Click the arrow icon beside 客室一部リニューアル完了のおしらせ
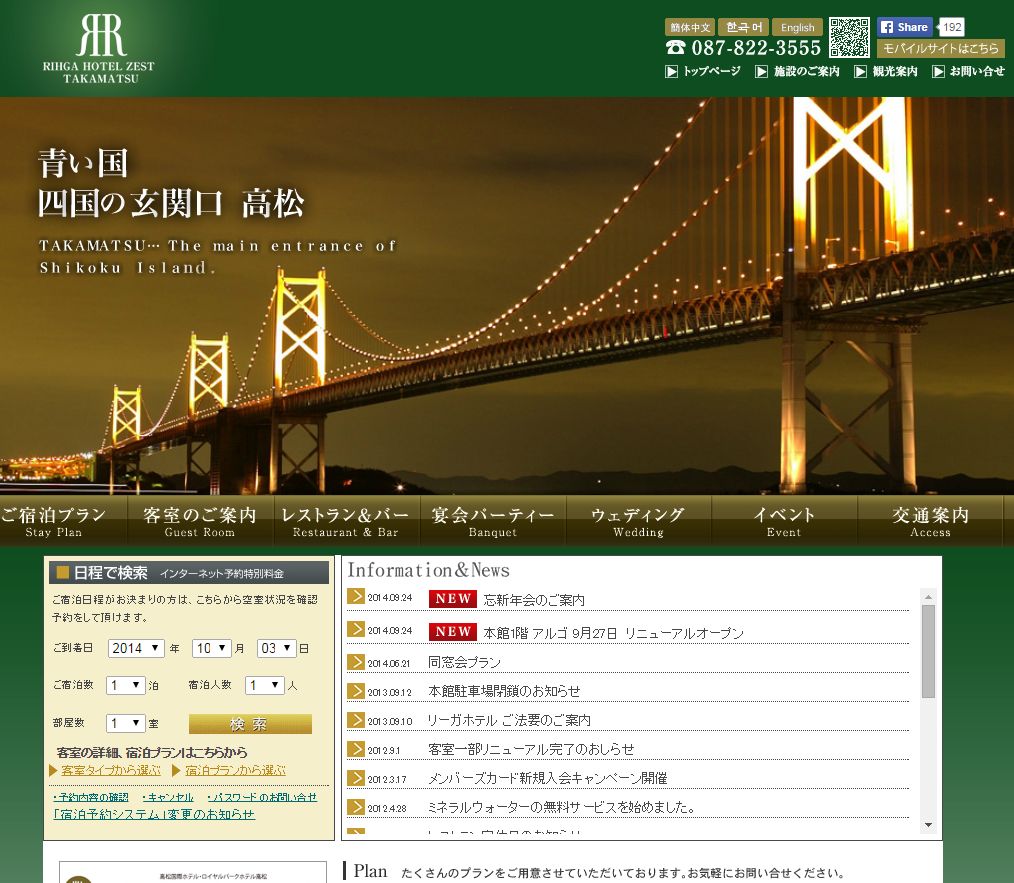 [356, 749]
